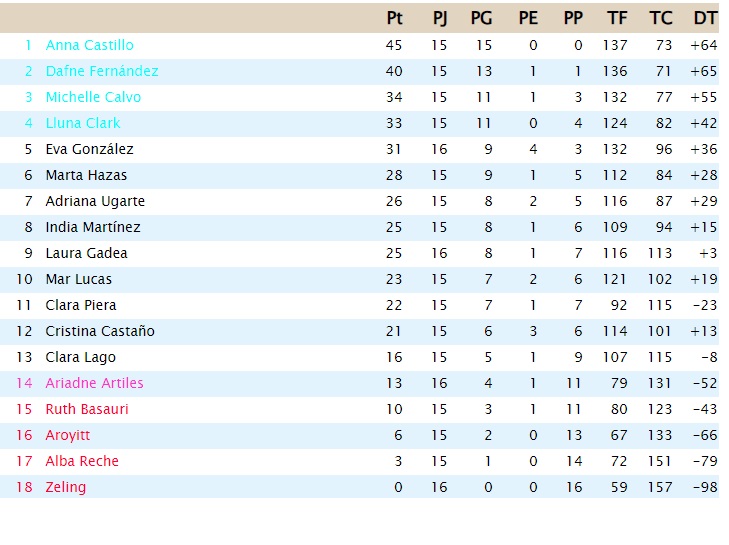Open the Lluna Clark entry
The width and height of the screenshot is (729, 545).
83,123
